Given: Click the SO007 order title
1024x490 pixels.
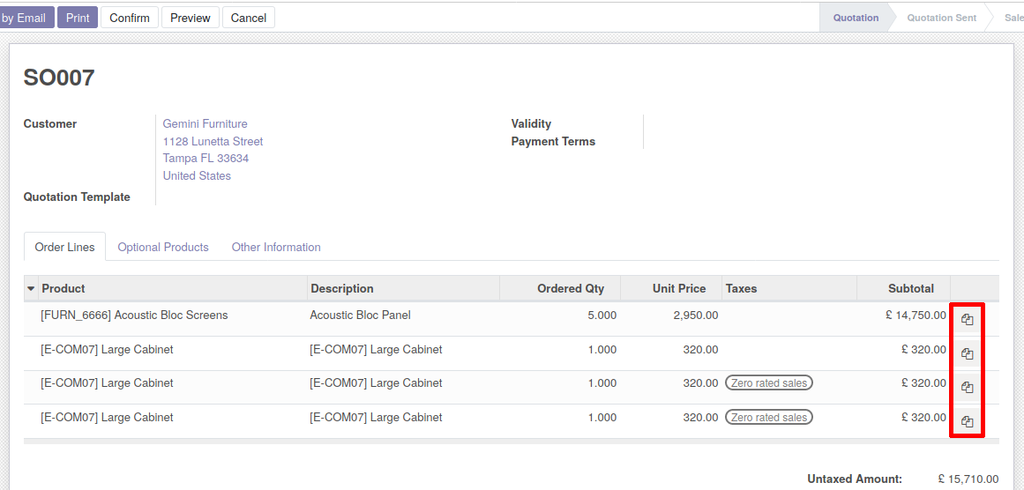Looking at the screenshot, I should pos(59,78).
